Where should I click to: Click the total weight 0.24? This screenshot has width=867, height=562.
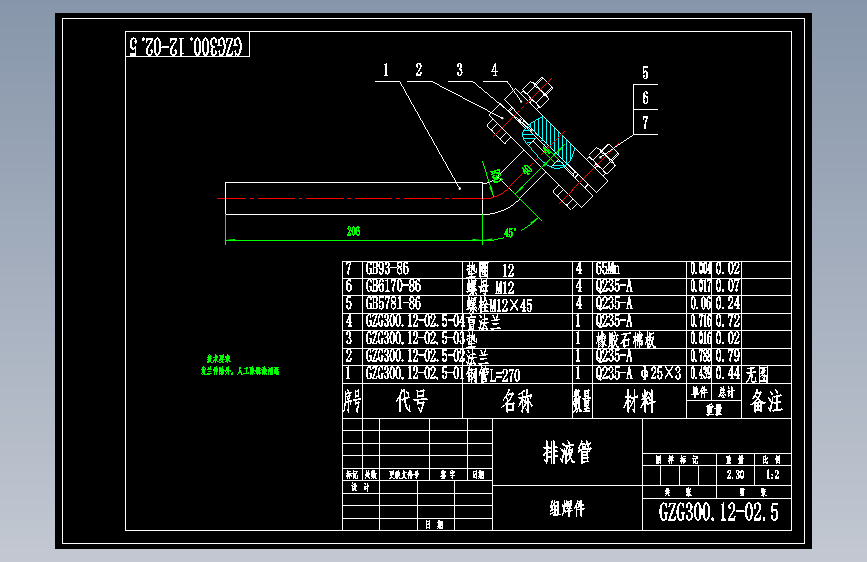click(727, 303)
